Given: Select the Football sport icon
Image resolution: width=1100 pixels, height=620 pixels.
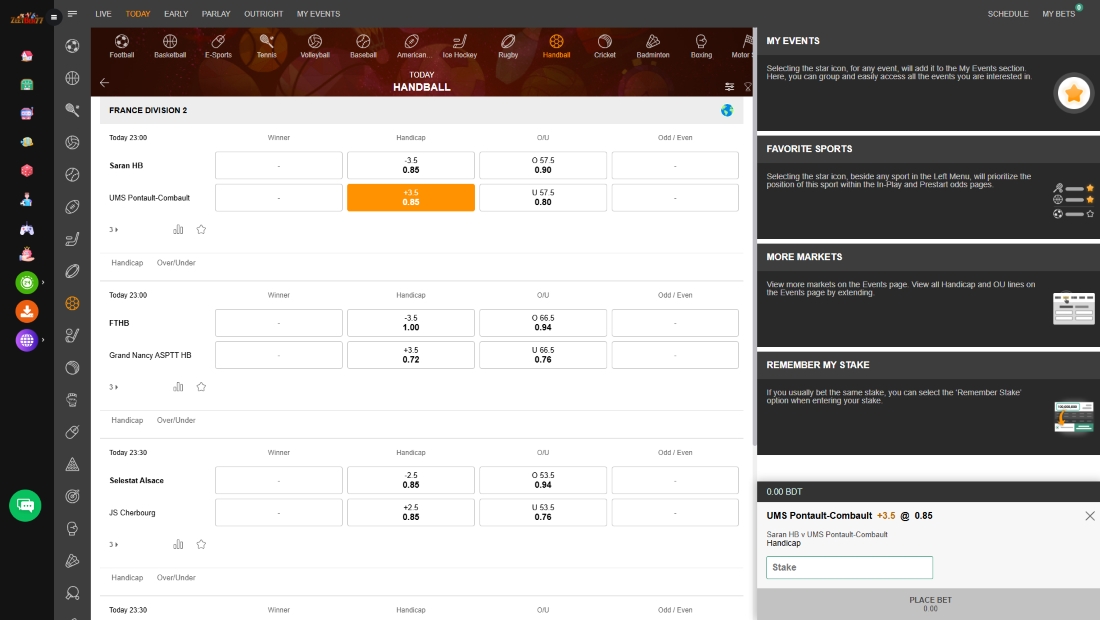Looking at the screenshot, I should [121, 46].
